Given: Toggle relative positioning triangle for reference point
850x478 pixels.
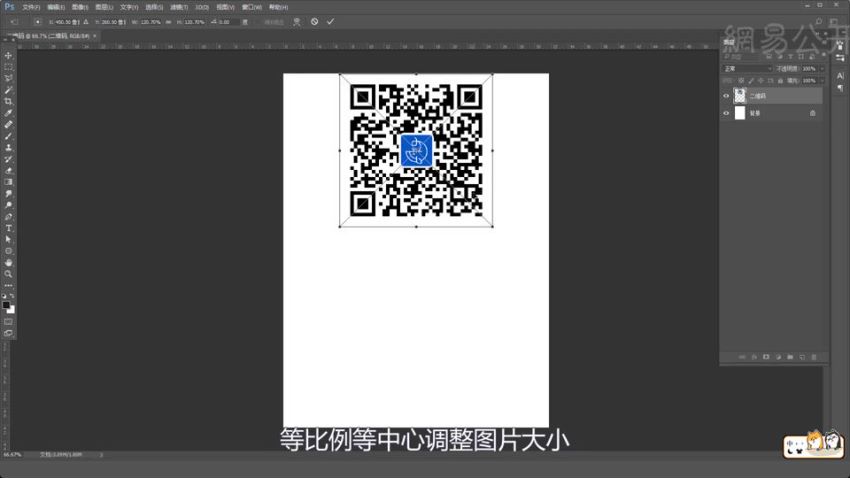Looking at the screenshot, I should pyautogui.click(x=86, y=22).
